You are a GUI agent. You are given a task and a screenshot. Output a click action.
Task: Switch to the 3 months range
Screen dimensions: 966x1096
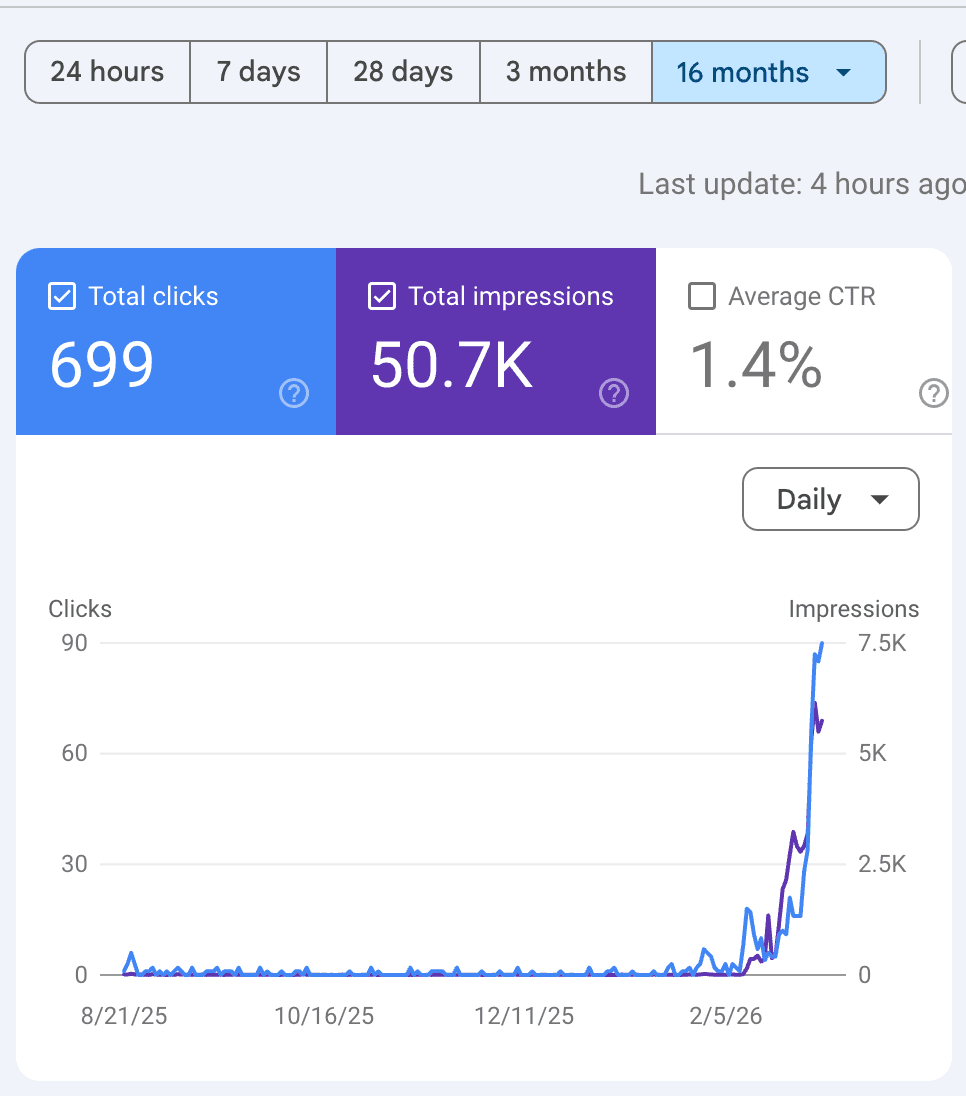click(x=566, y=71)
